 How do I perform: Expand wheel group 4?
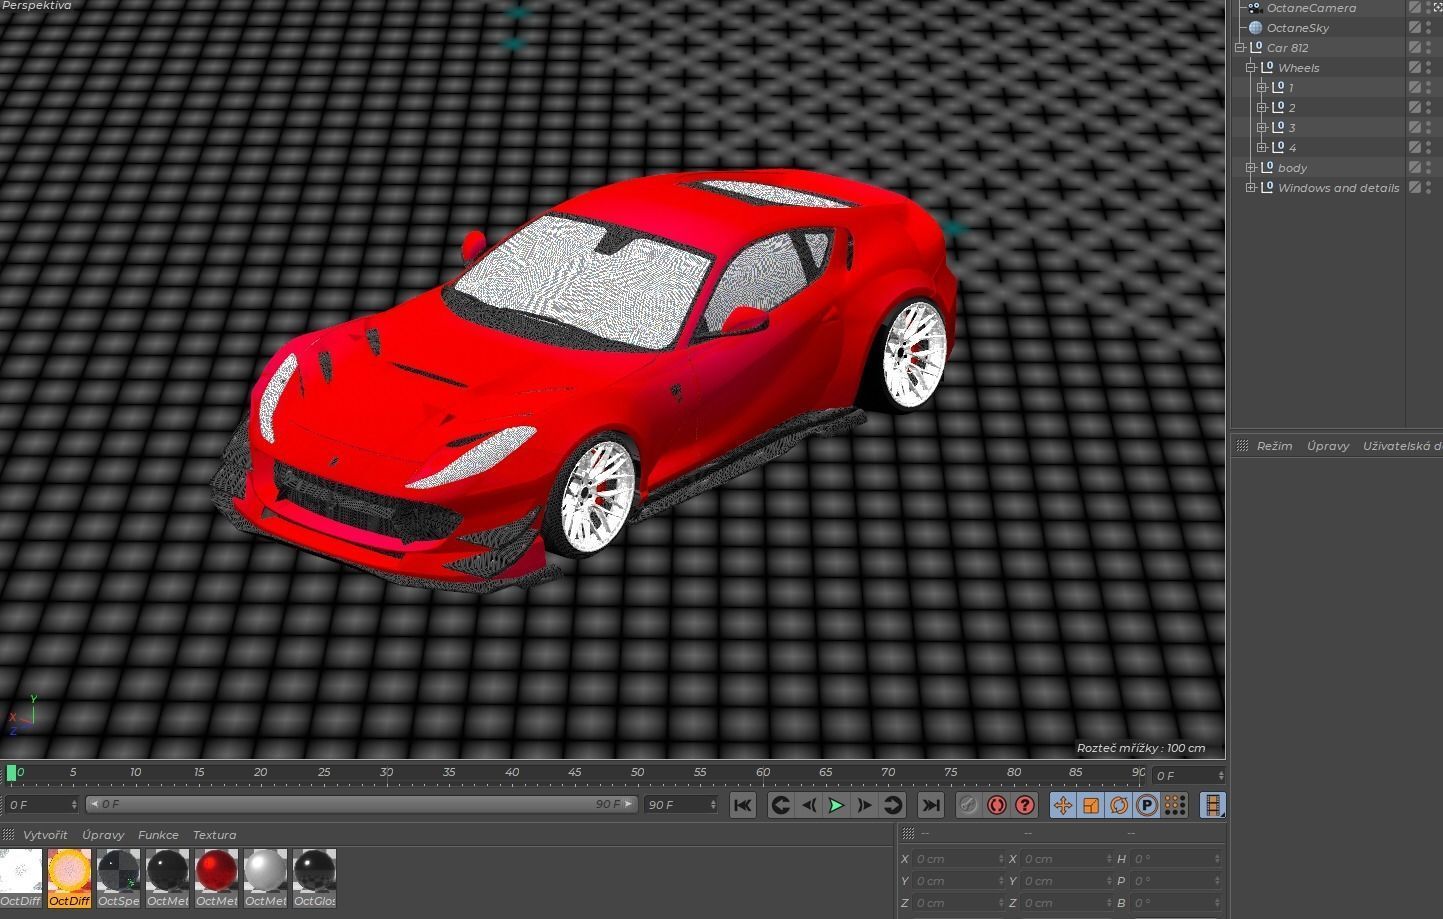pyautogui.click(x=1262, y=148)
